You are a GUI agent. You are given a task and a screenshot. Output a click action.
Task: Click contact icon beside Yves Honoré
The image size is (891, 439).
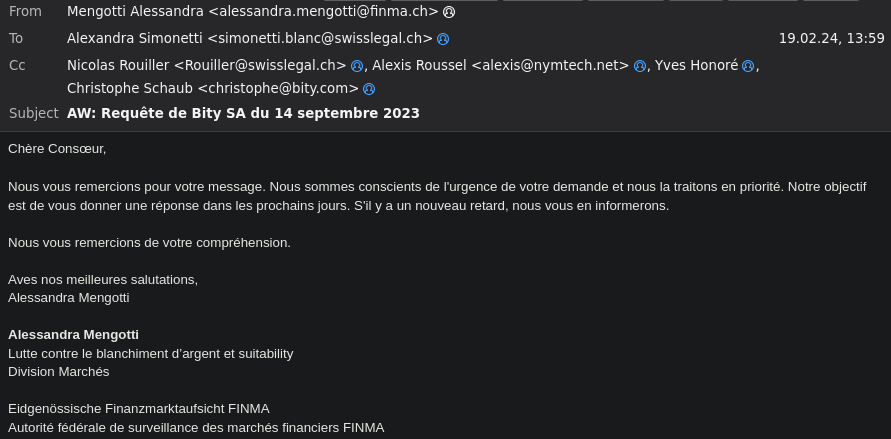coord(748,66)
